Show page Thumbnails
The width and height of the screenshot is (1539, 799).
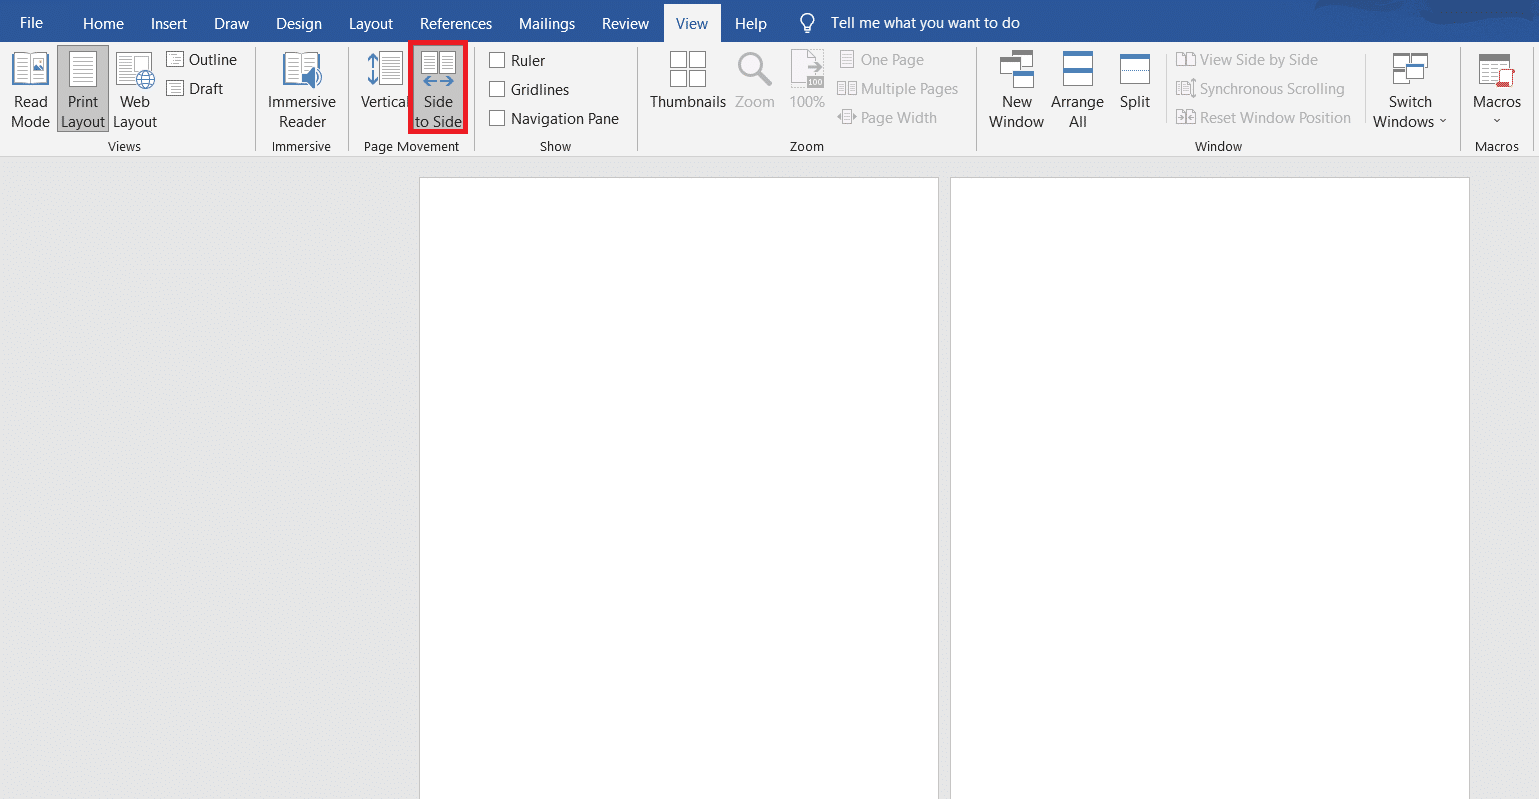(x=688, y=82)
